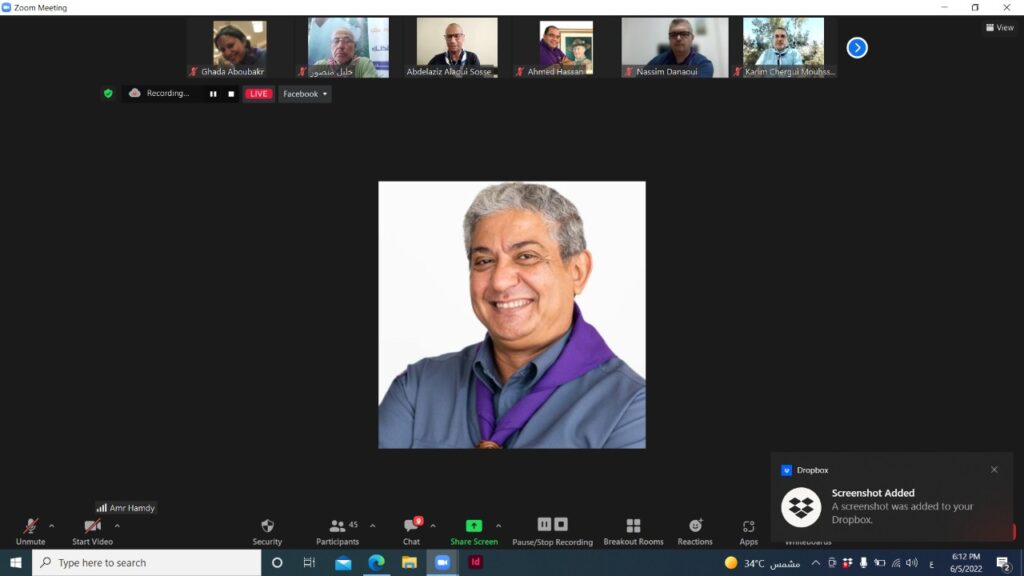Start Video with the camera button
This screenshot has width=1024, height=576.
92,530
